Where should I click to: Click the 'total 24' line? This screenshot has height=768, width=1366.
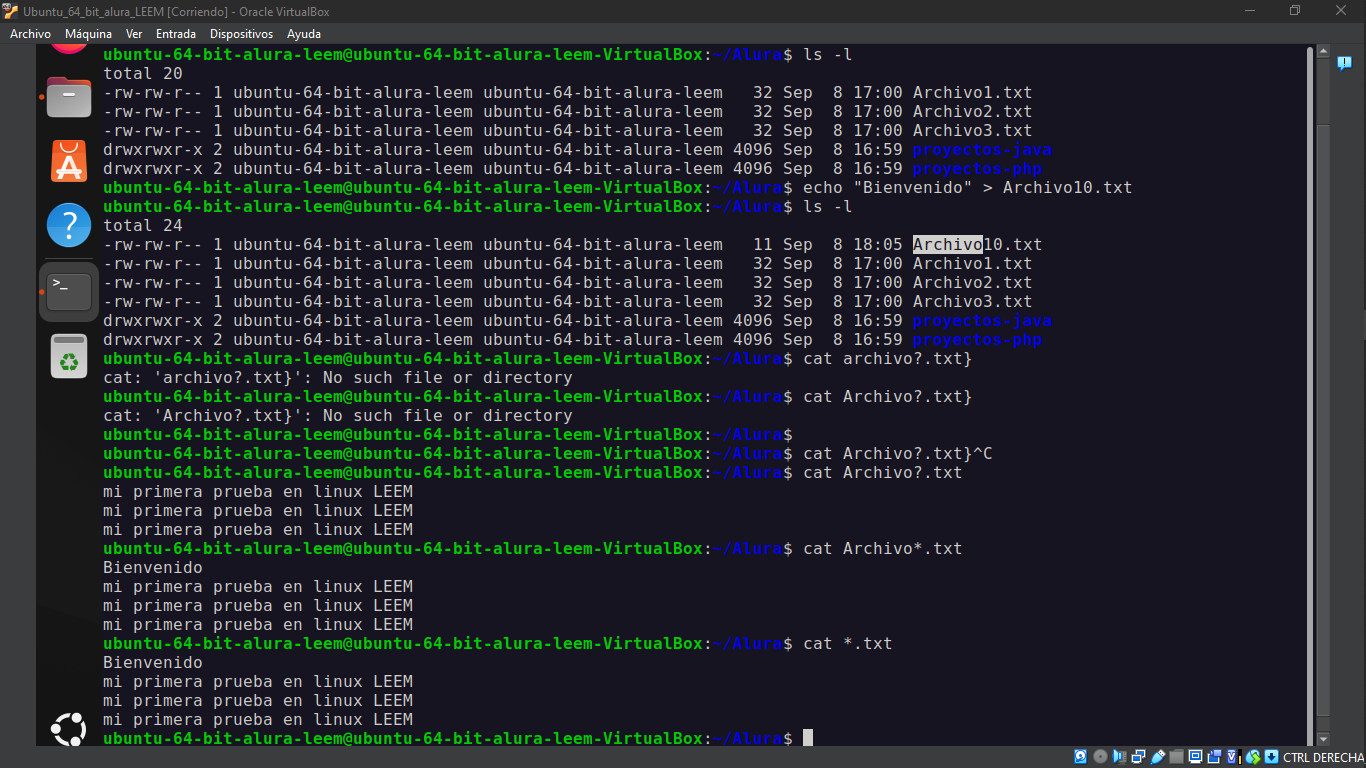click(x=143, y=225)
